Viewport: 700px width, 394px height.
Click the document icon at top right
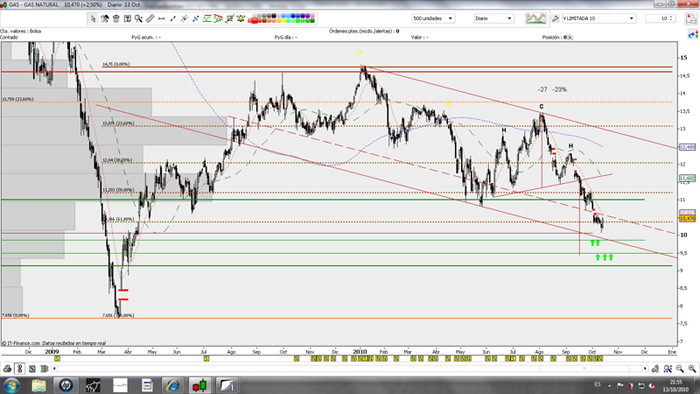[692, 19]
